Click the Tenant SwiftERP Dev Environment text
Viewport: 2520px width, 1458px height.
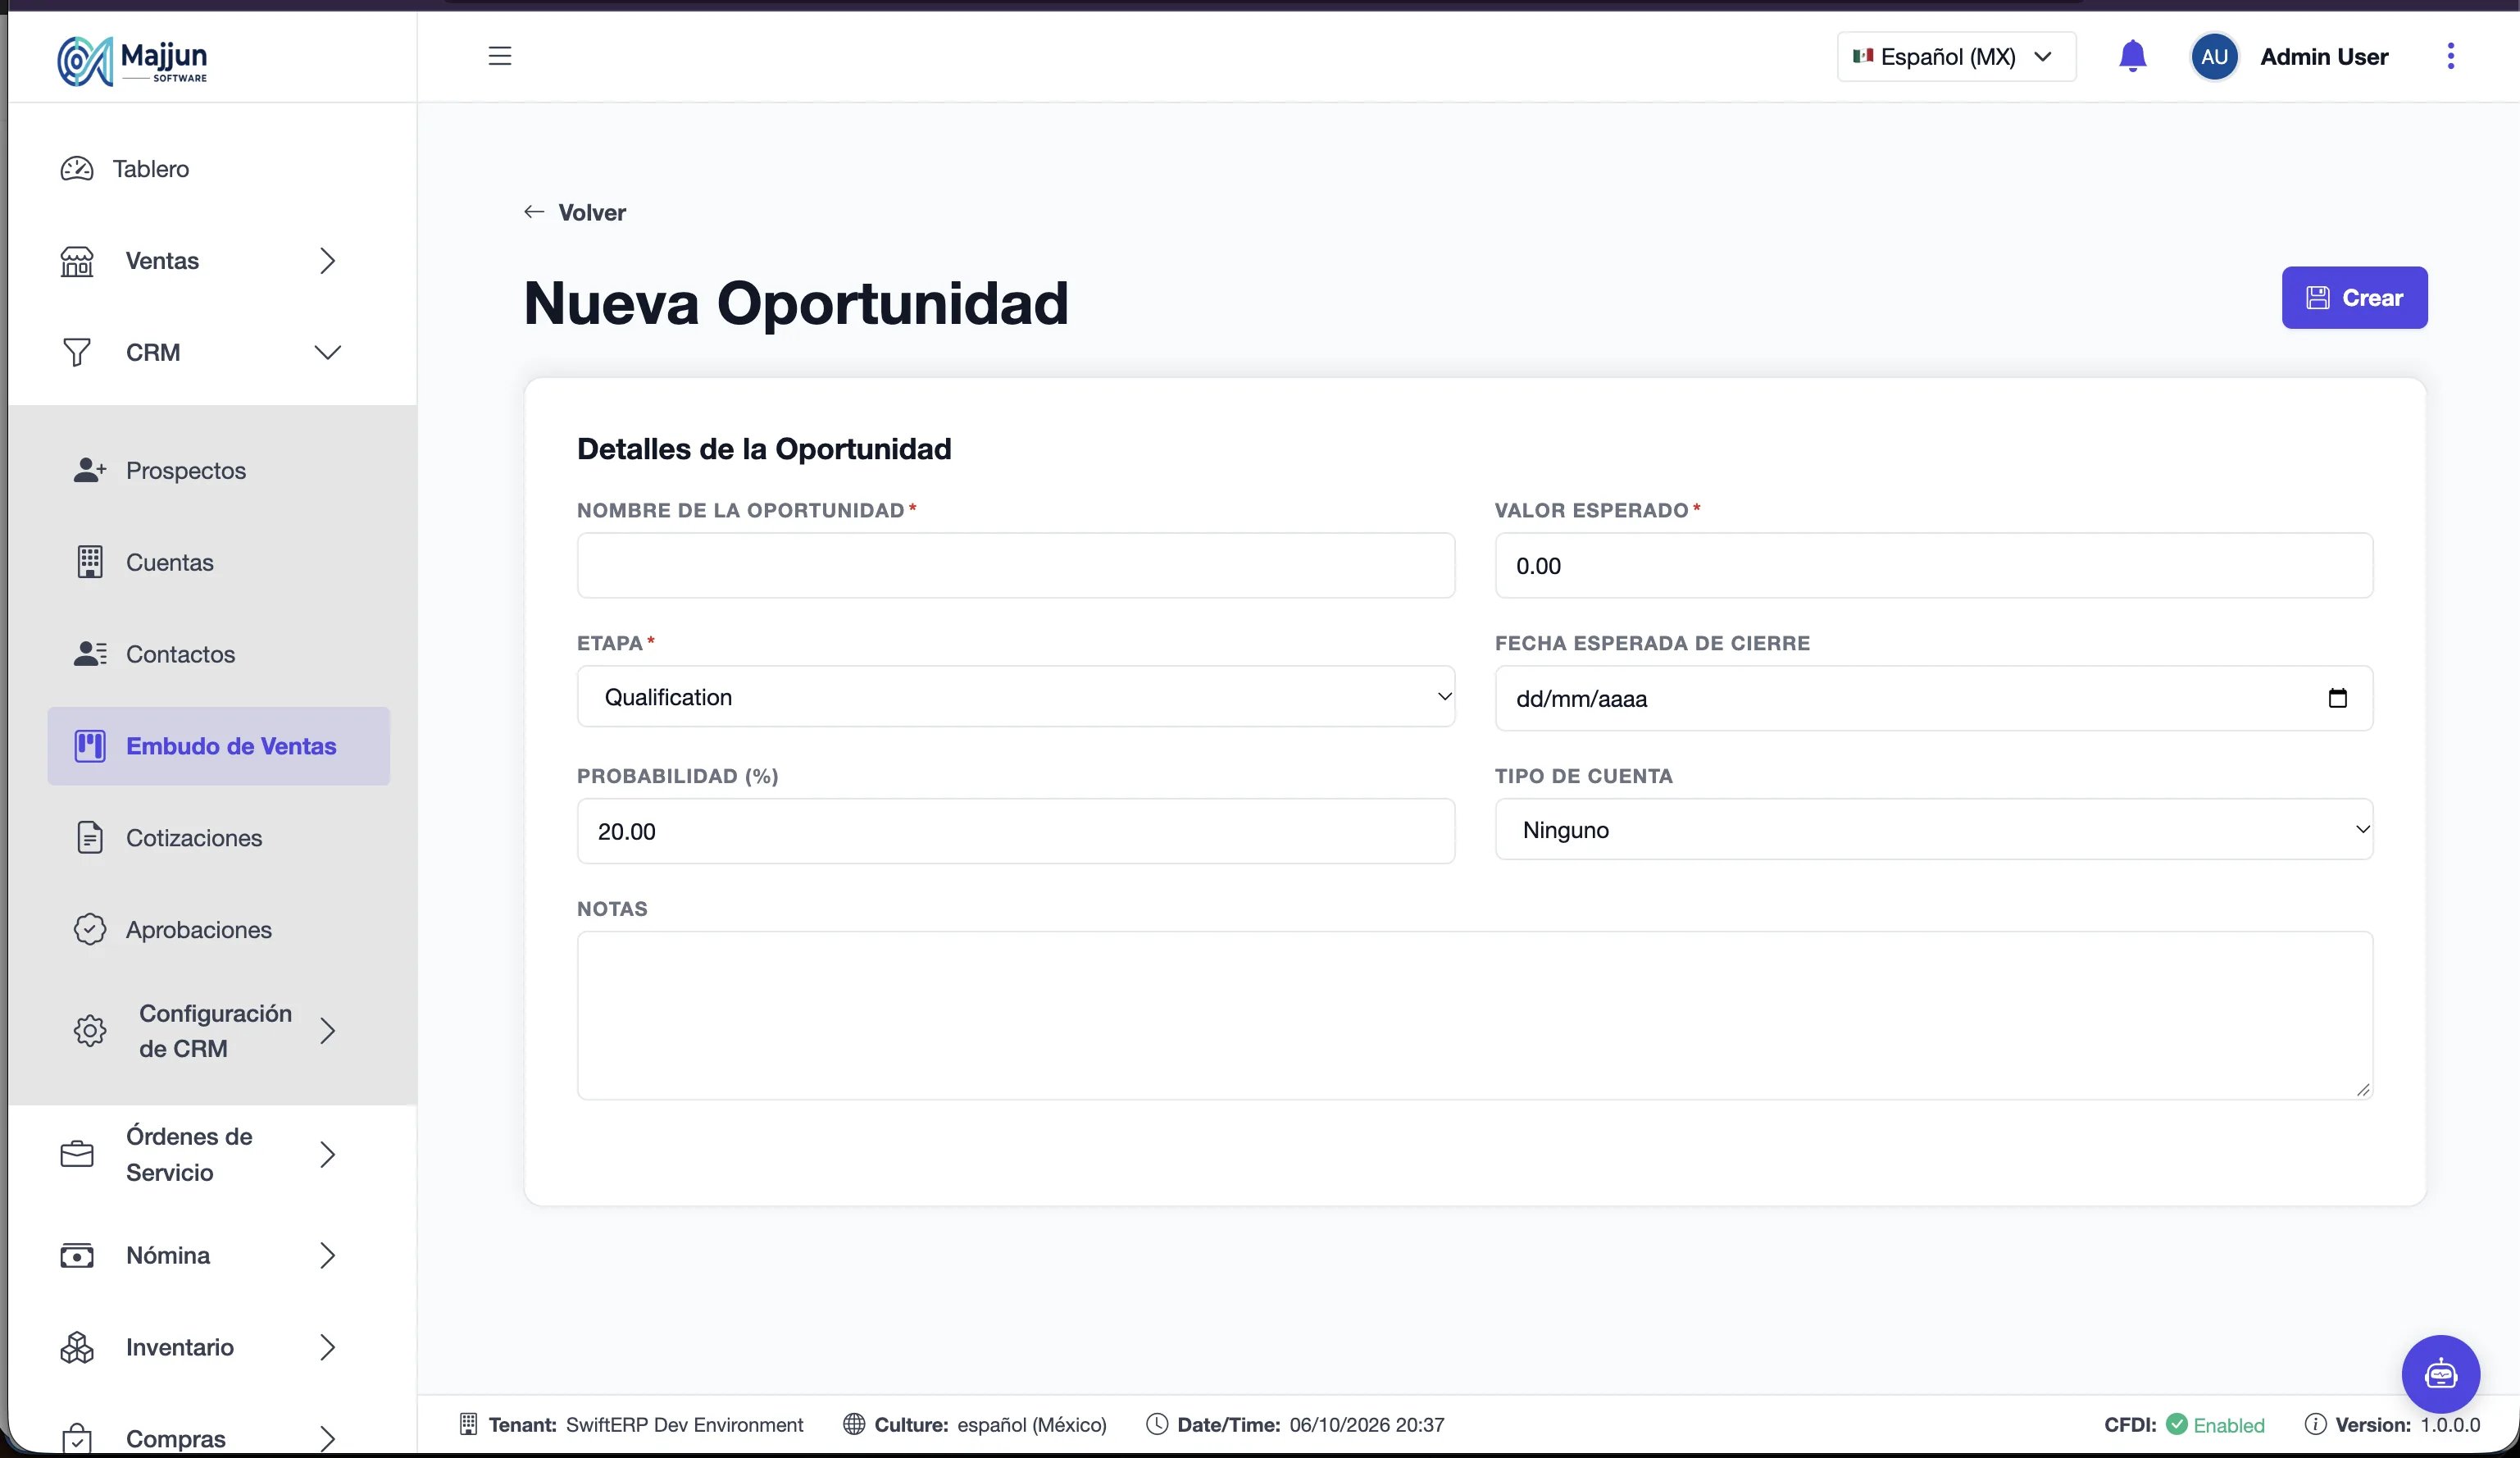[x=644, y=1424]
